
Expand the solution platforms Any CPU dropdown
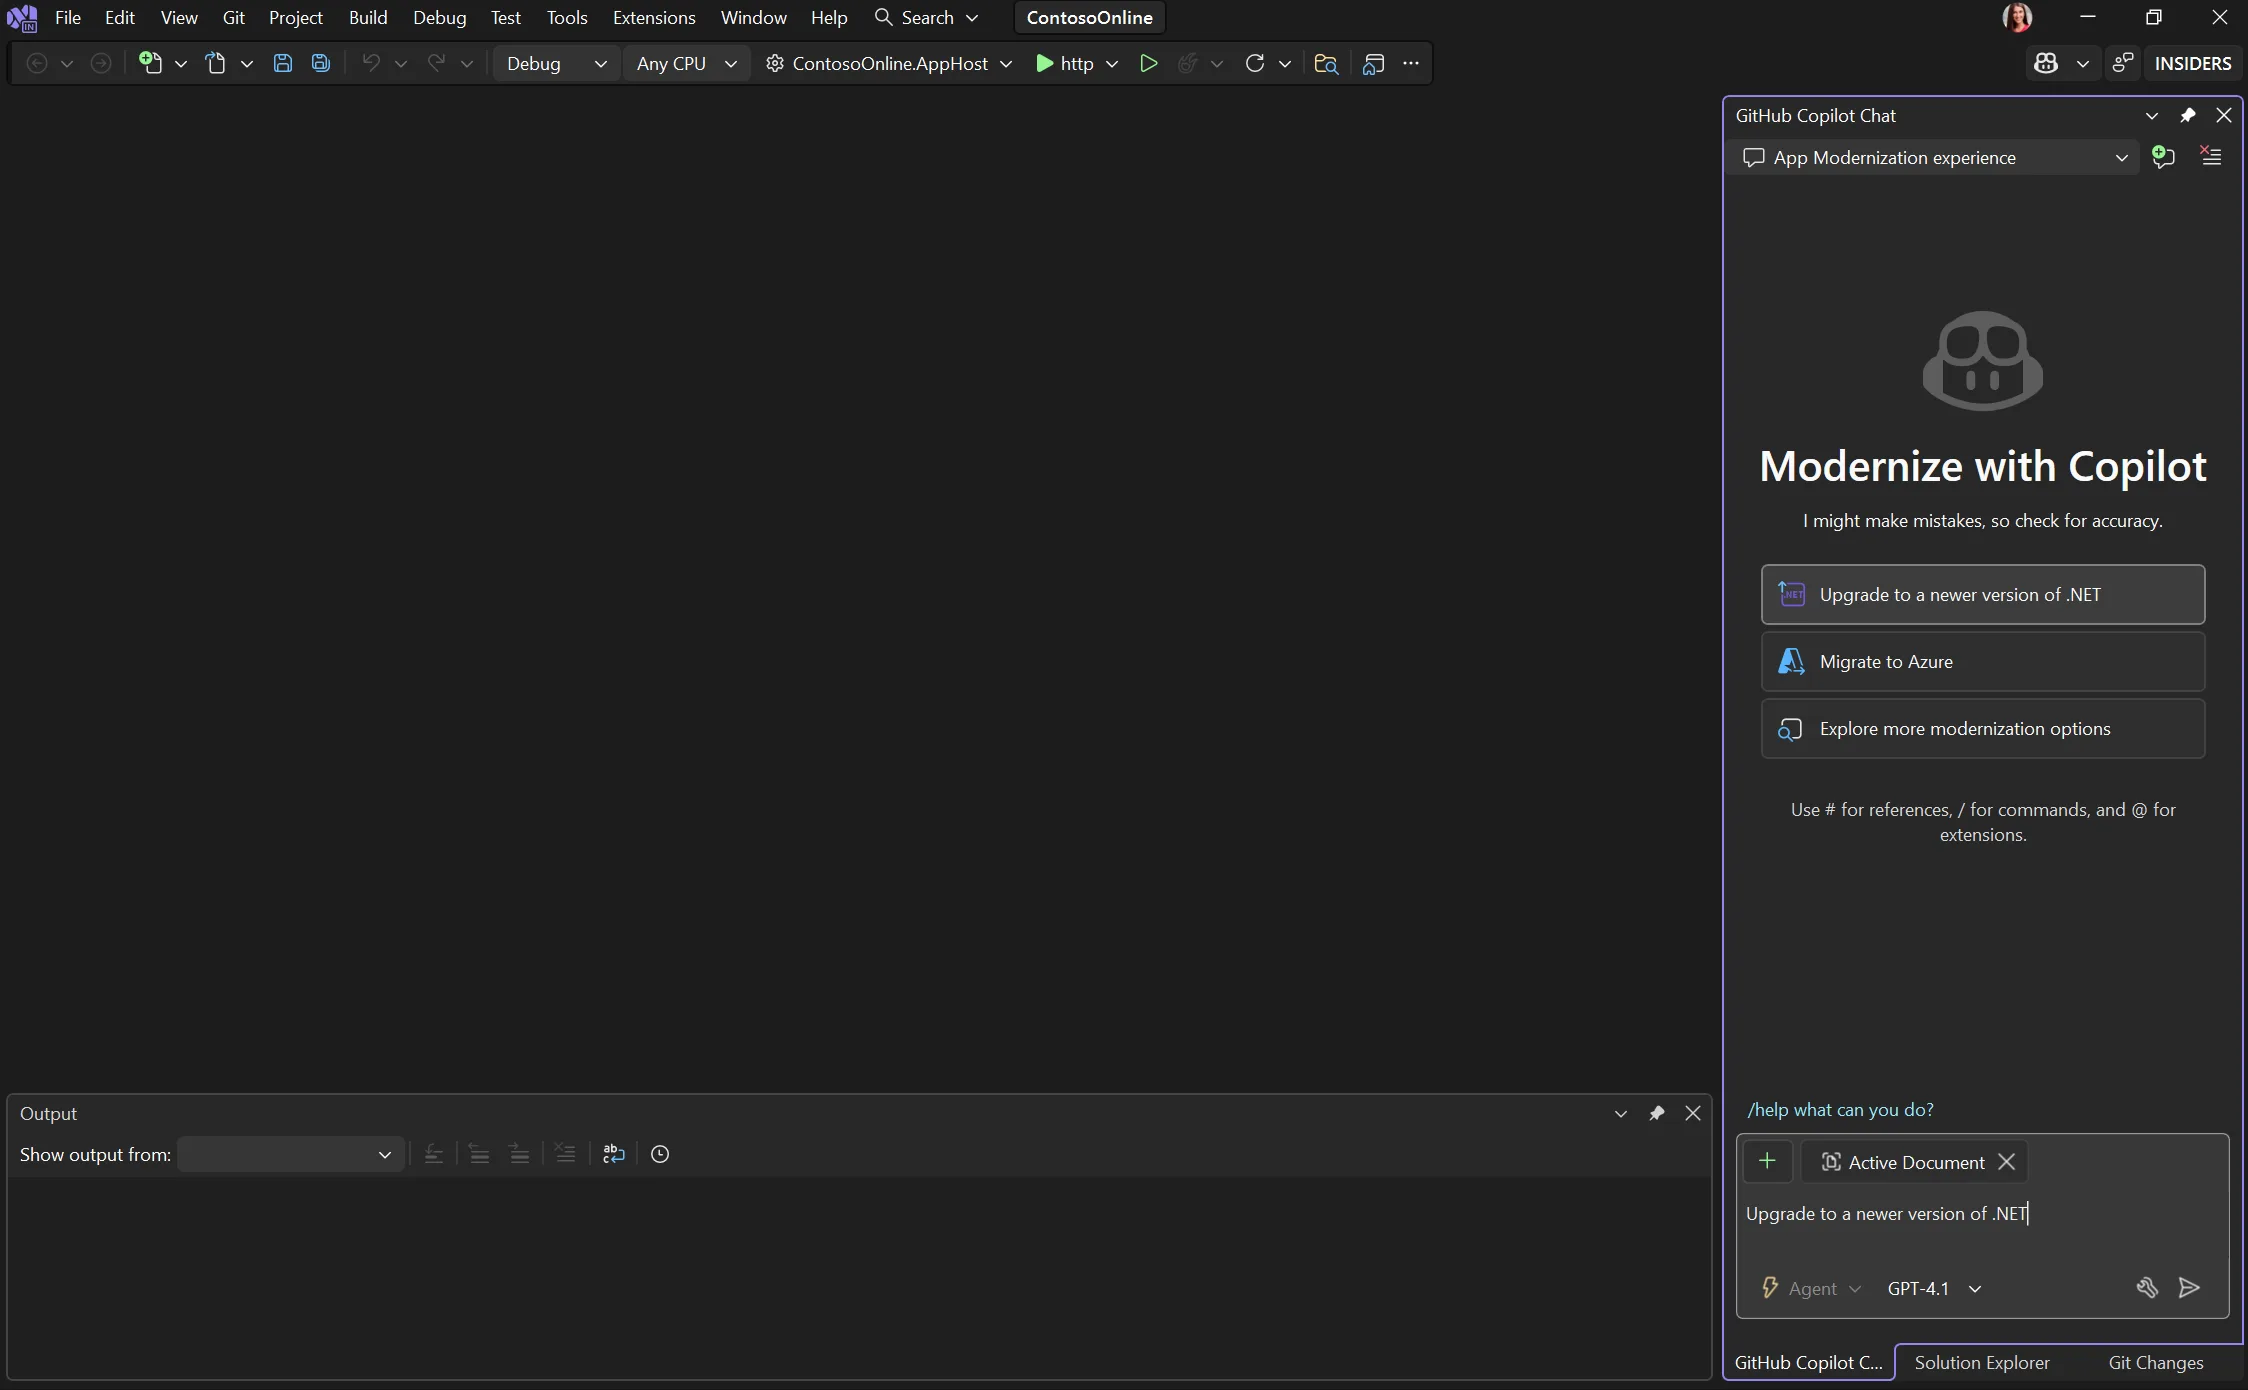686,63
